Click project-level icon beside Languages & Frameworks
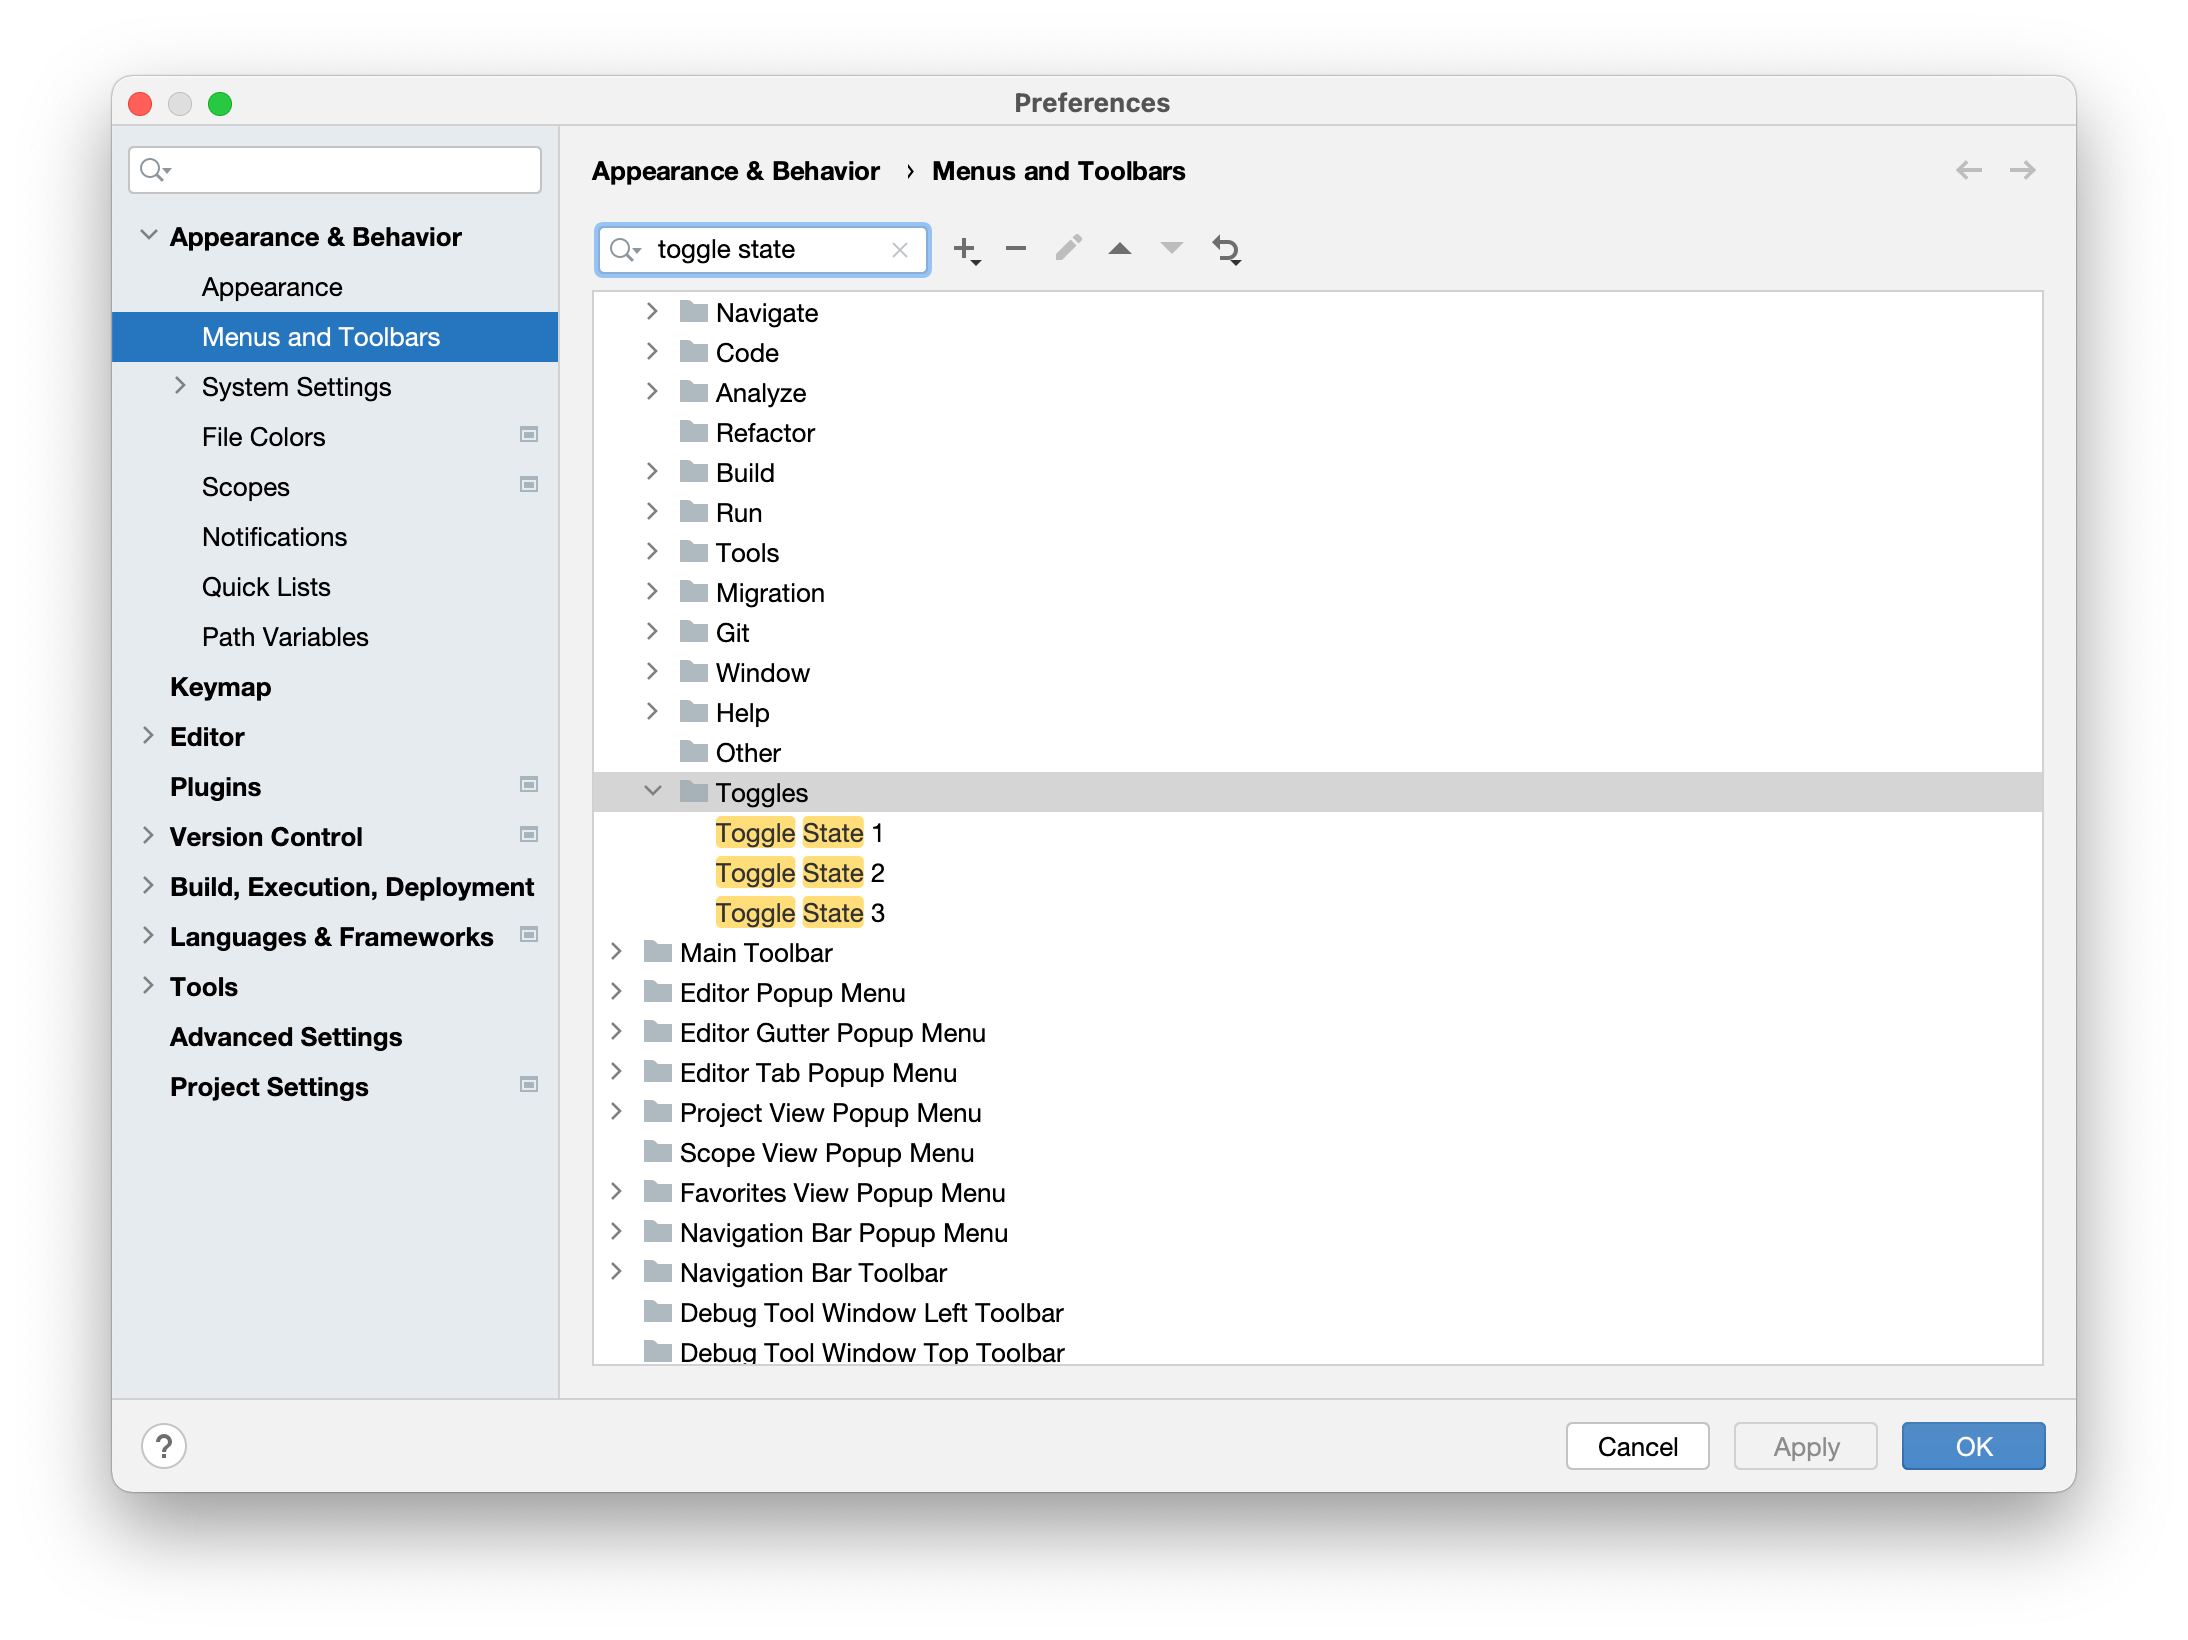The width and height of the screenshot is (2188, 1640). [529, 934]
